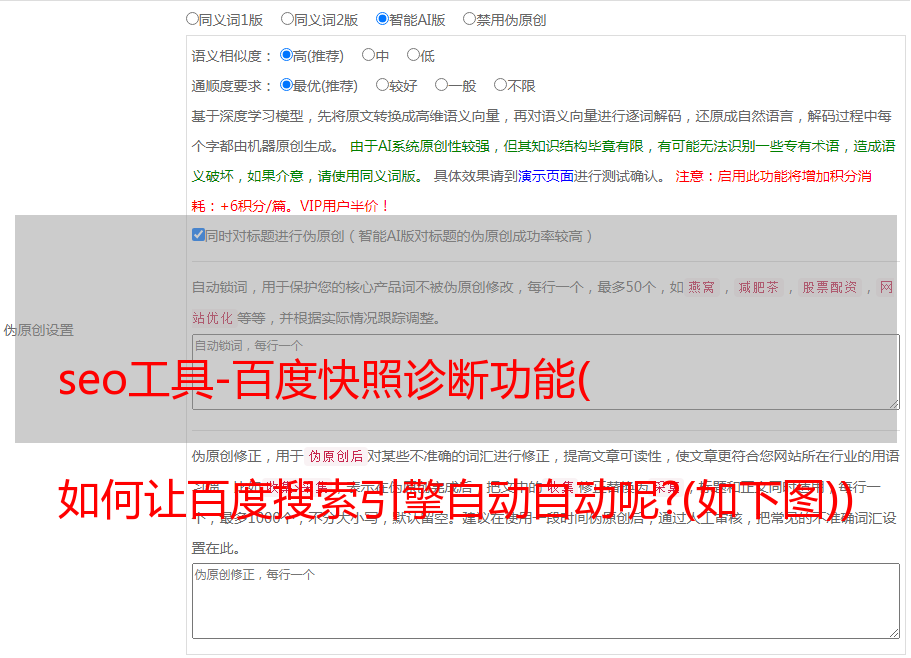Select the 同义词1版 radio option
Viewport: 911px width, 658px height.
192,19
